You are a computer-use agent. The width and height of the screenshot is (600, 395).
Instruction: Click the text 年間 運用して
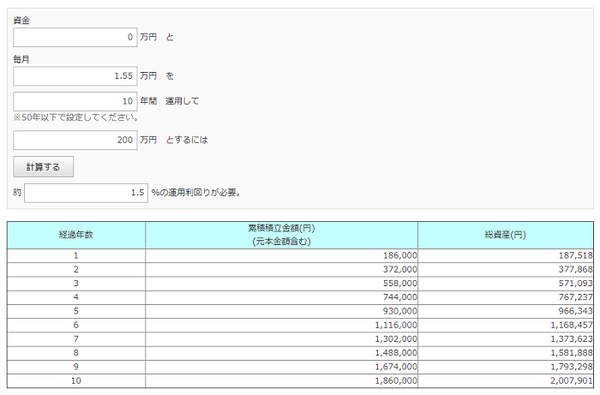pyautogui.click(x=170, y=101)
